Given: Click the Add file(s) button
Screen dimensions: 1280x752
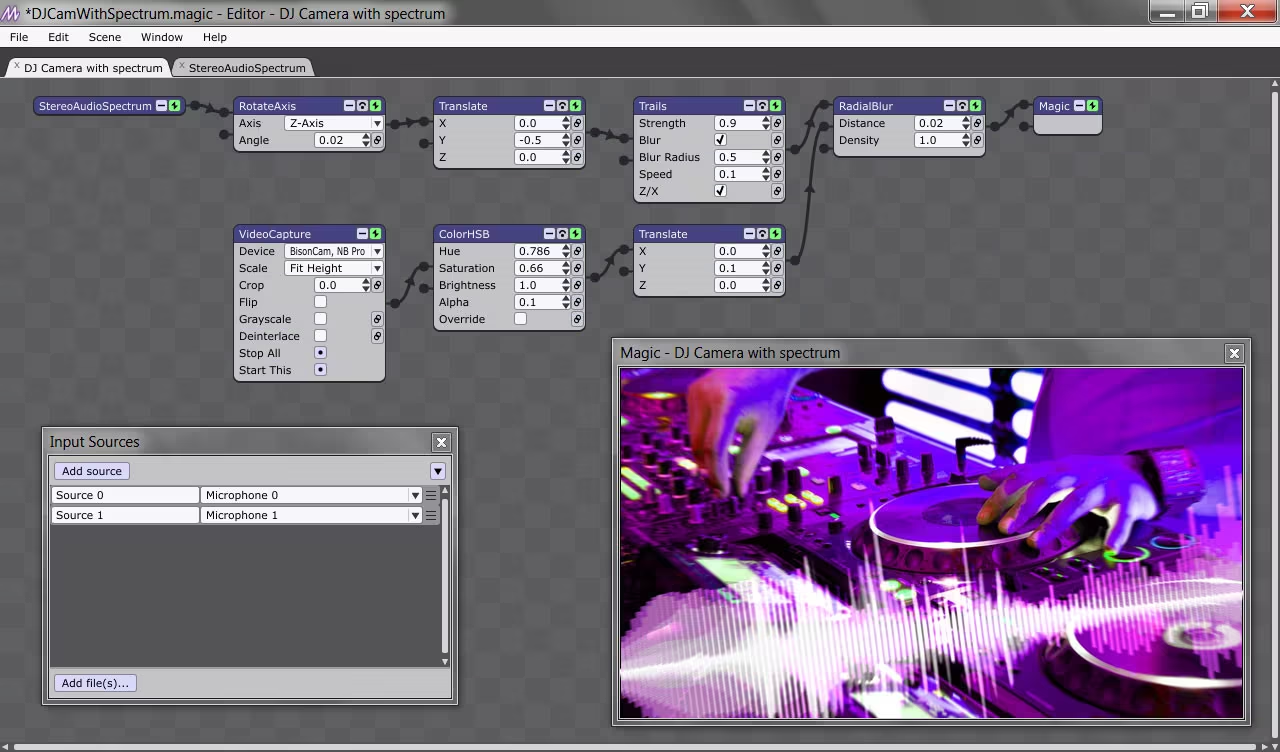Looking at the screenshot, I should coord(95,683).
